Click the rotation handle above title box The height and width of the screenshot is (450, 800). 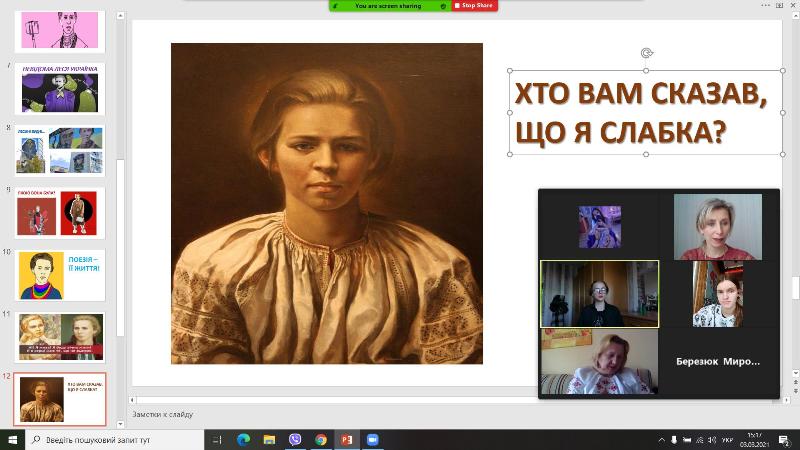pyautogui.click(x=646, y=53)
